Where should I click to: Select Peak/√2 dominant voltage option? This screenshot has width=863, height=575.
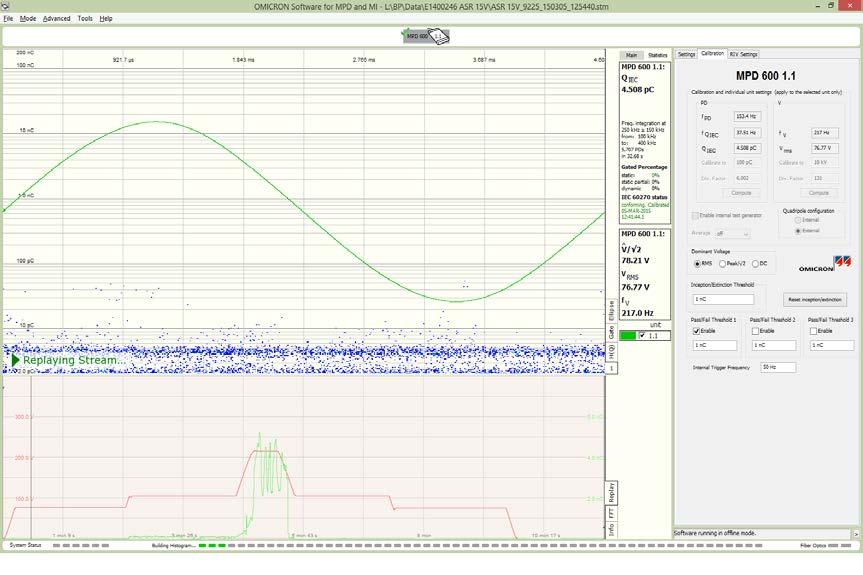722,264
